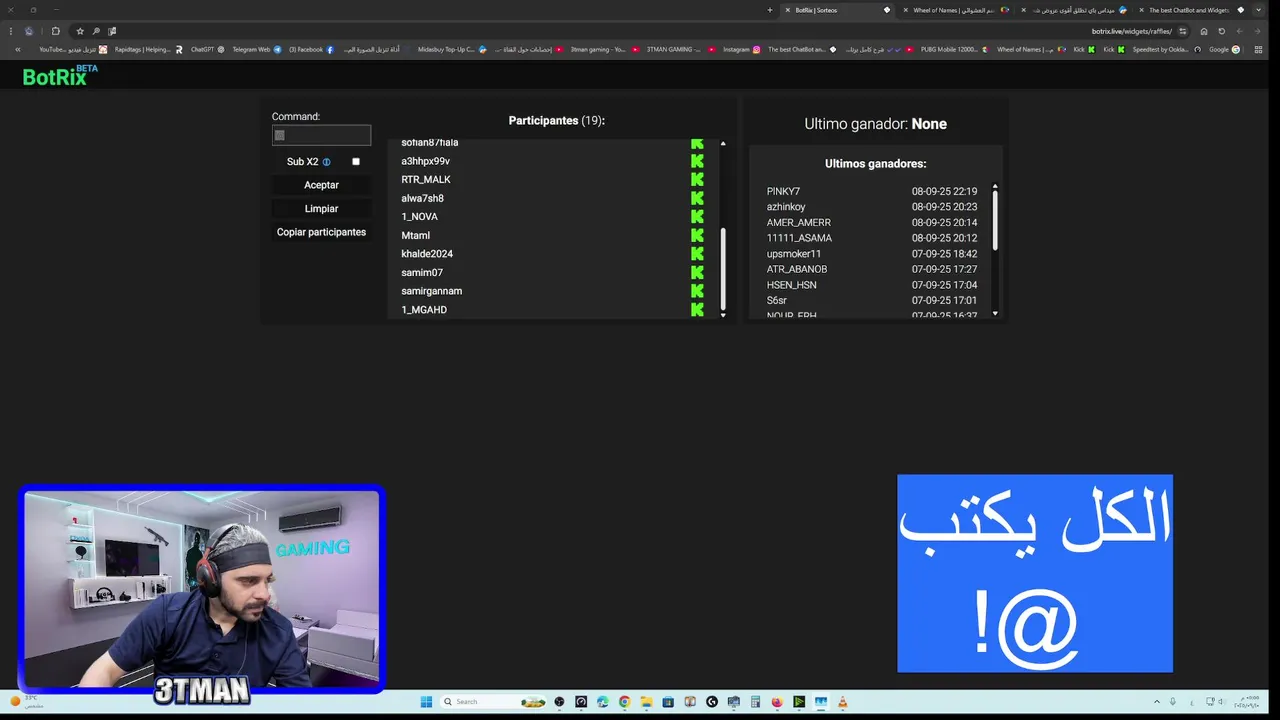Click the bookmark star icon in toolbar
This screenshot has width=1280, height=720.
pyautogui.click(x=80, y=31)
